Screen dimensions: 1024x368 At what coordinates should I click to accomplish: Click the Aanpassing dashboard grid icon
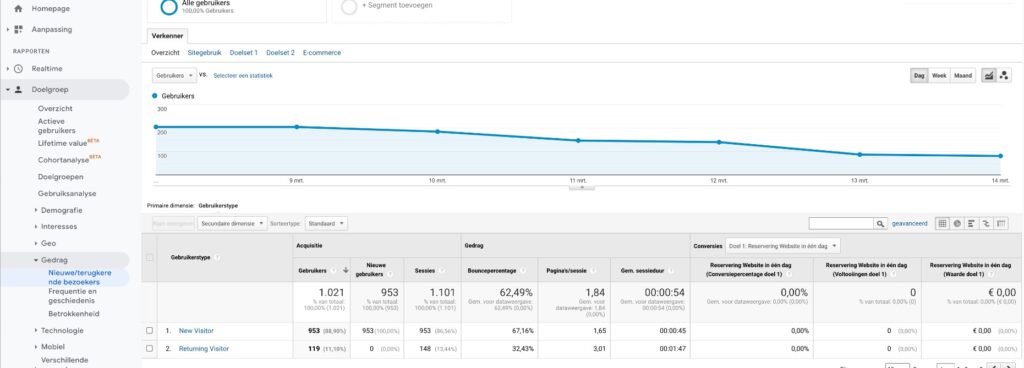point(18,29)
